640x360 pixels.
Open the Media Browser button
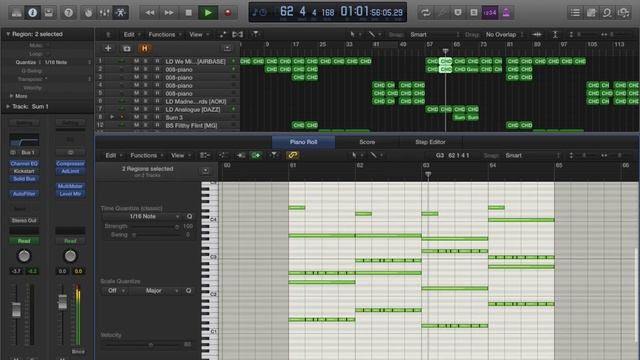point(623,13)
